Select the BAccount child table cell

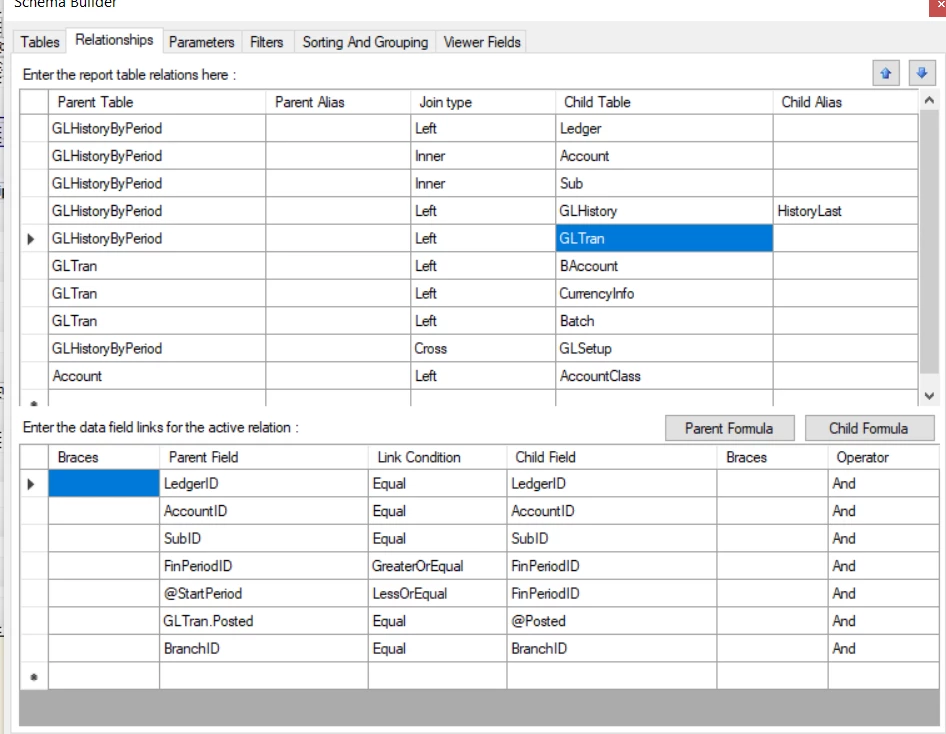(664, 266)
